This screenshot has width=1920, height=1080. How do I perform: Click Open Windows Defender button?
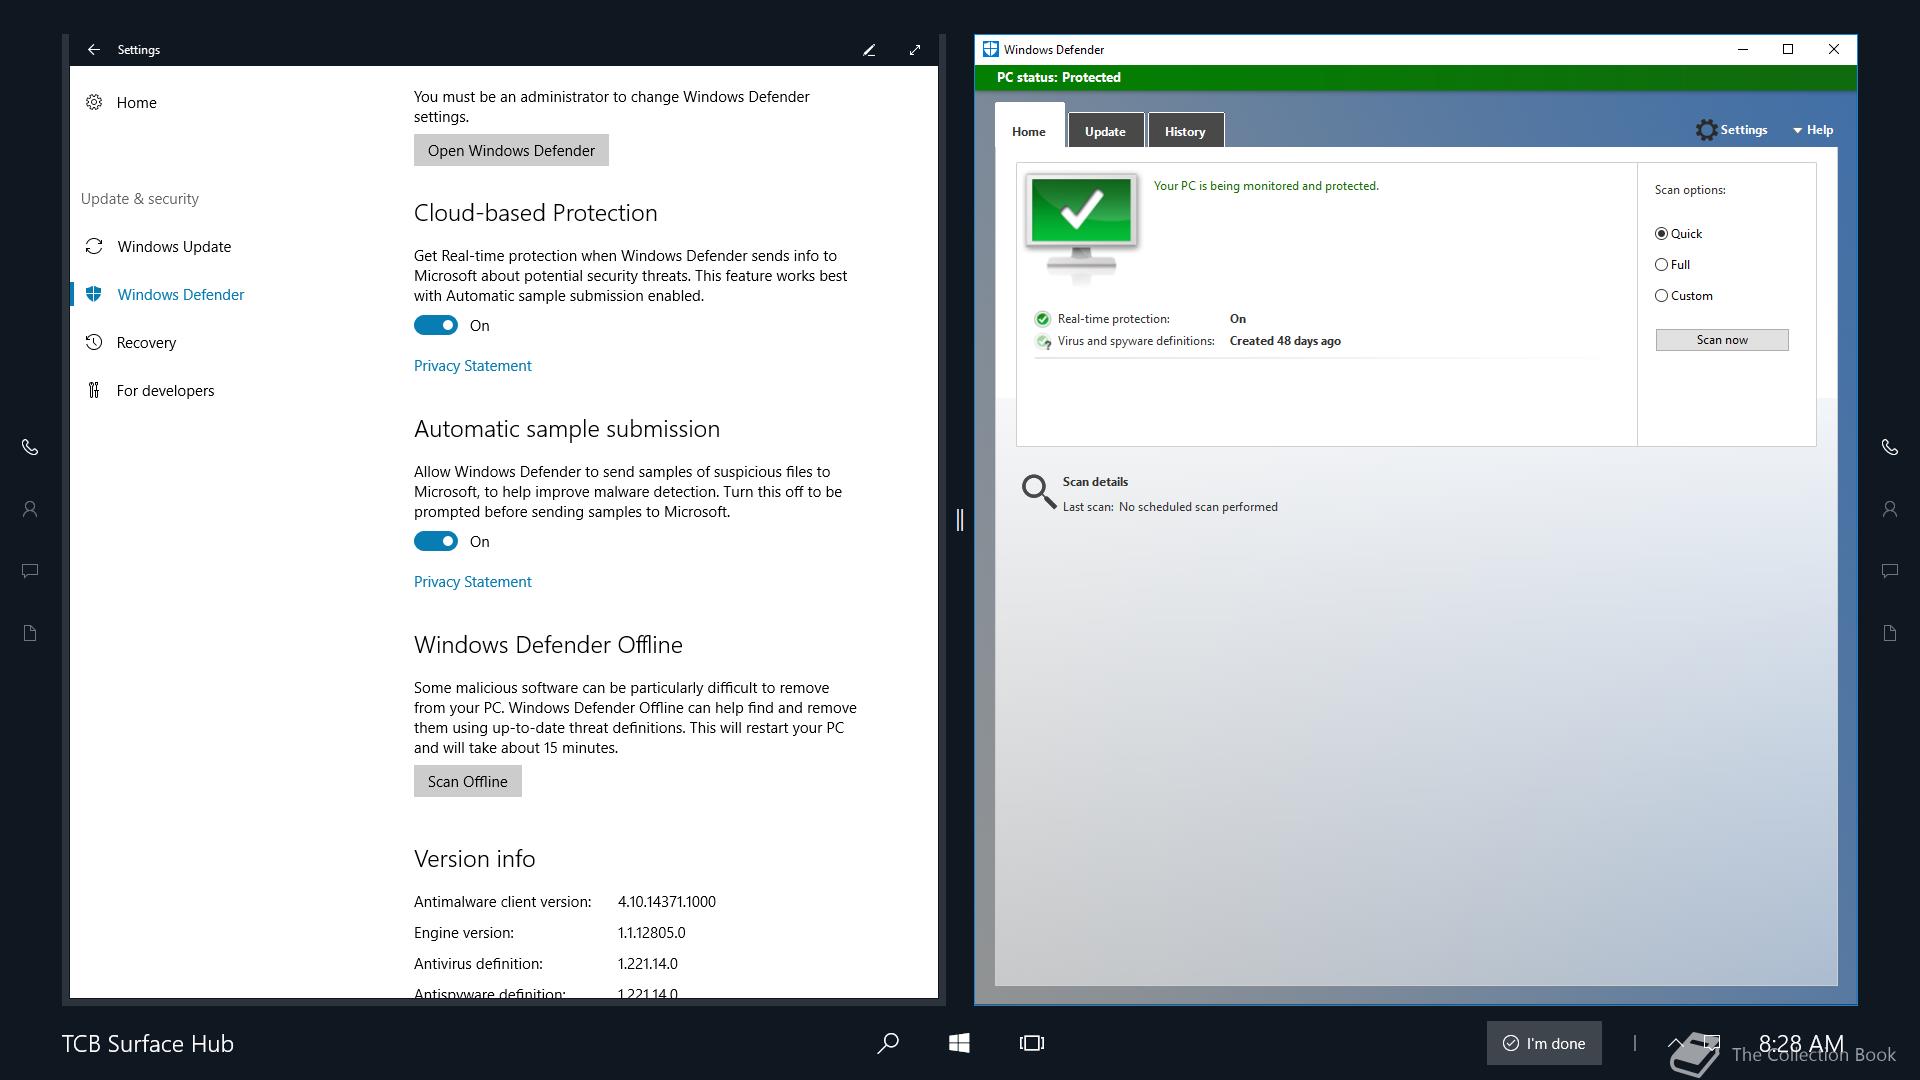coord(511,150)
